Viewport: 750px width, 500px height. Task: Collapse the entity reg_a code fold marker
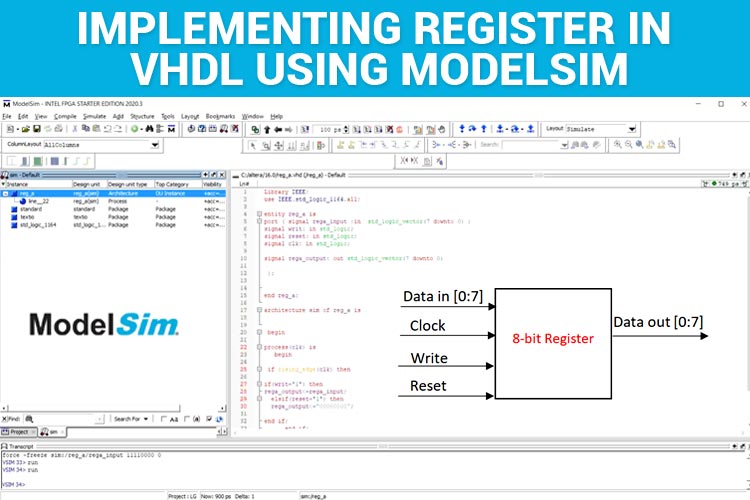(259, 214)
